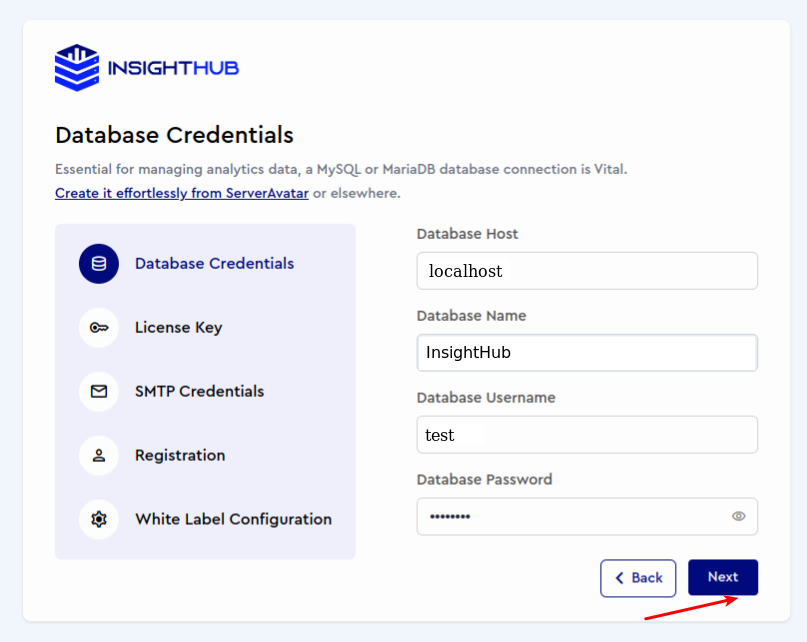Open the License Key step
This screenshot has height=642, width=807.
click(x=179, y=327)
